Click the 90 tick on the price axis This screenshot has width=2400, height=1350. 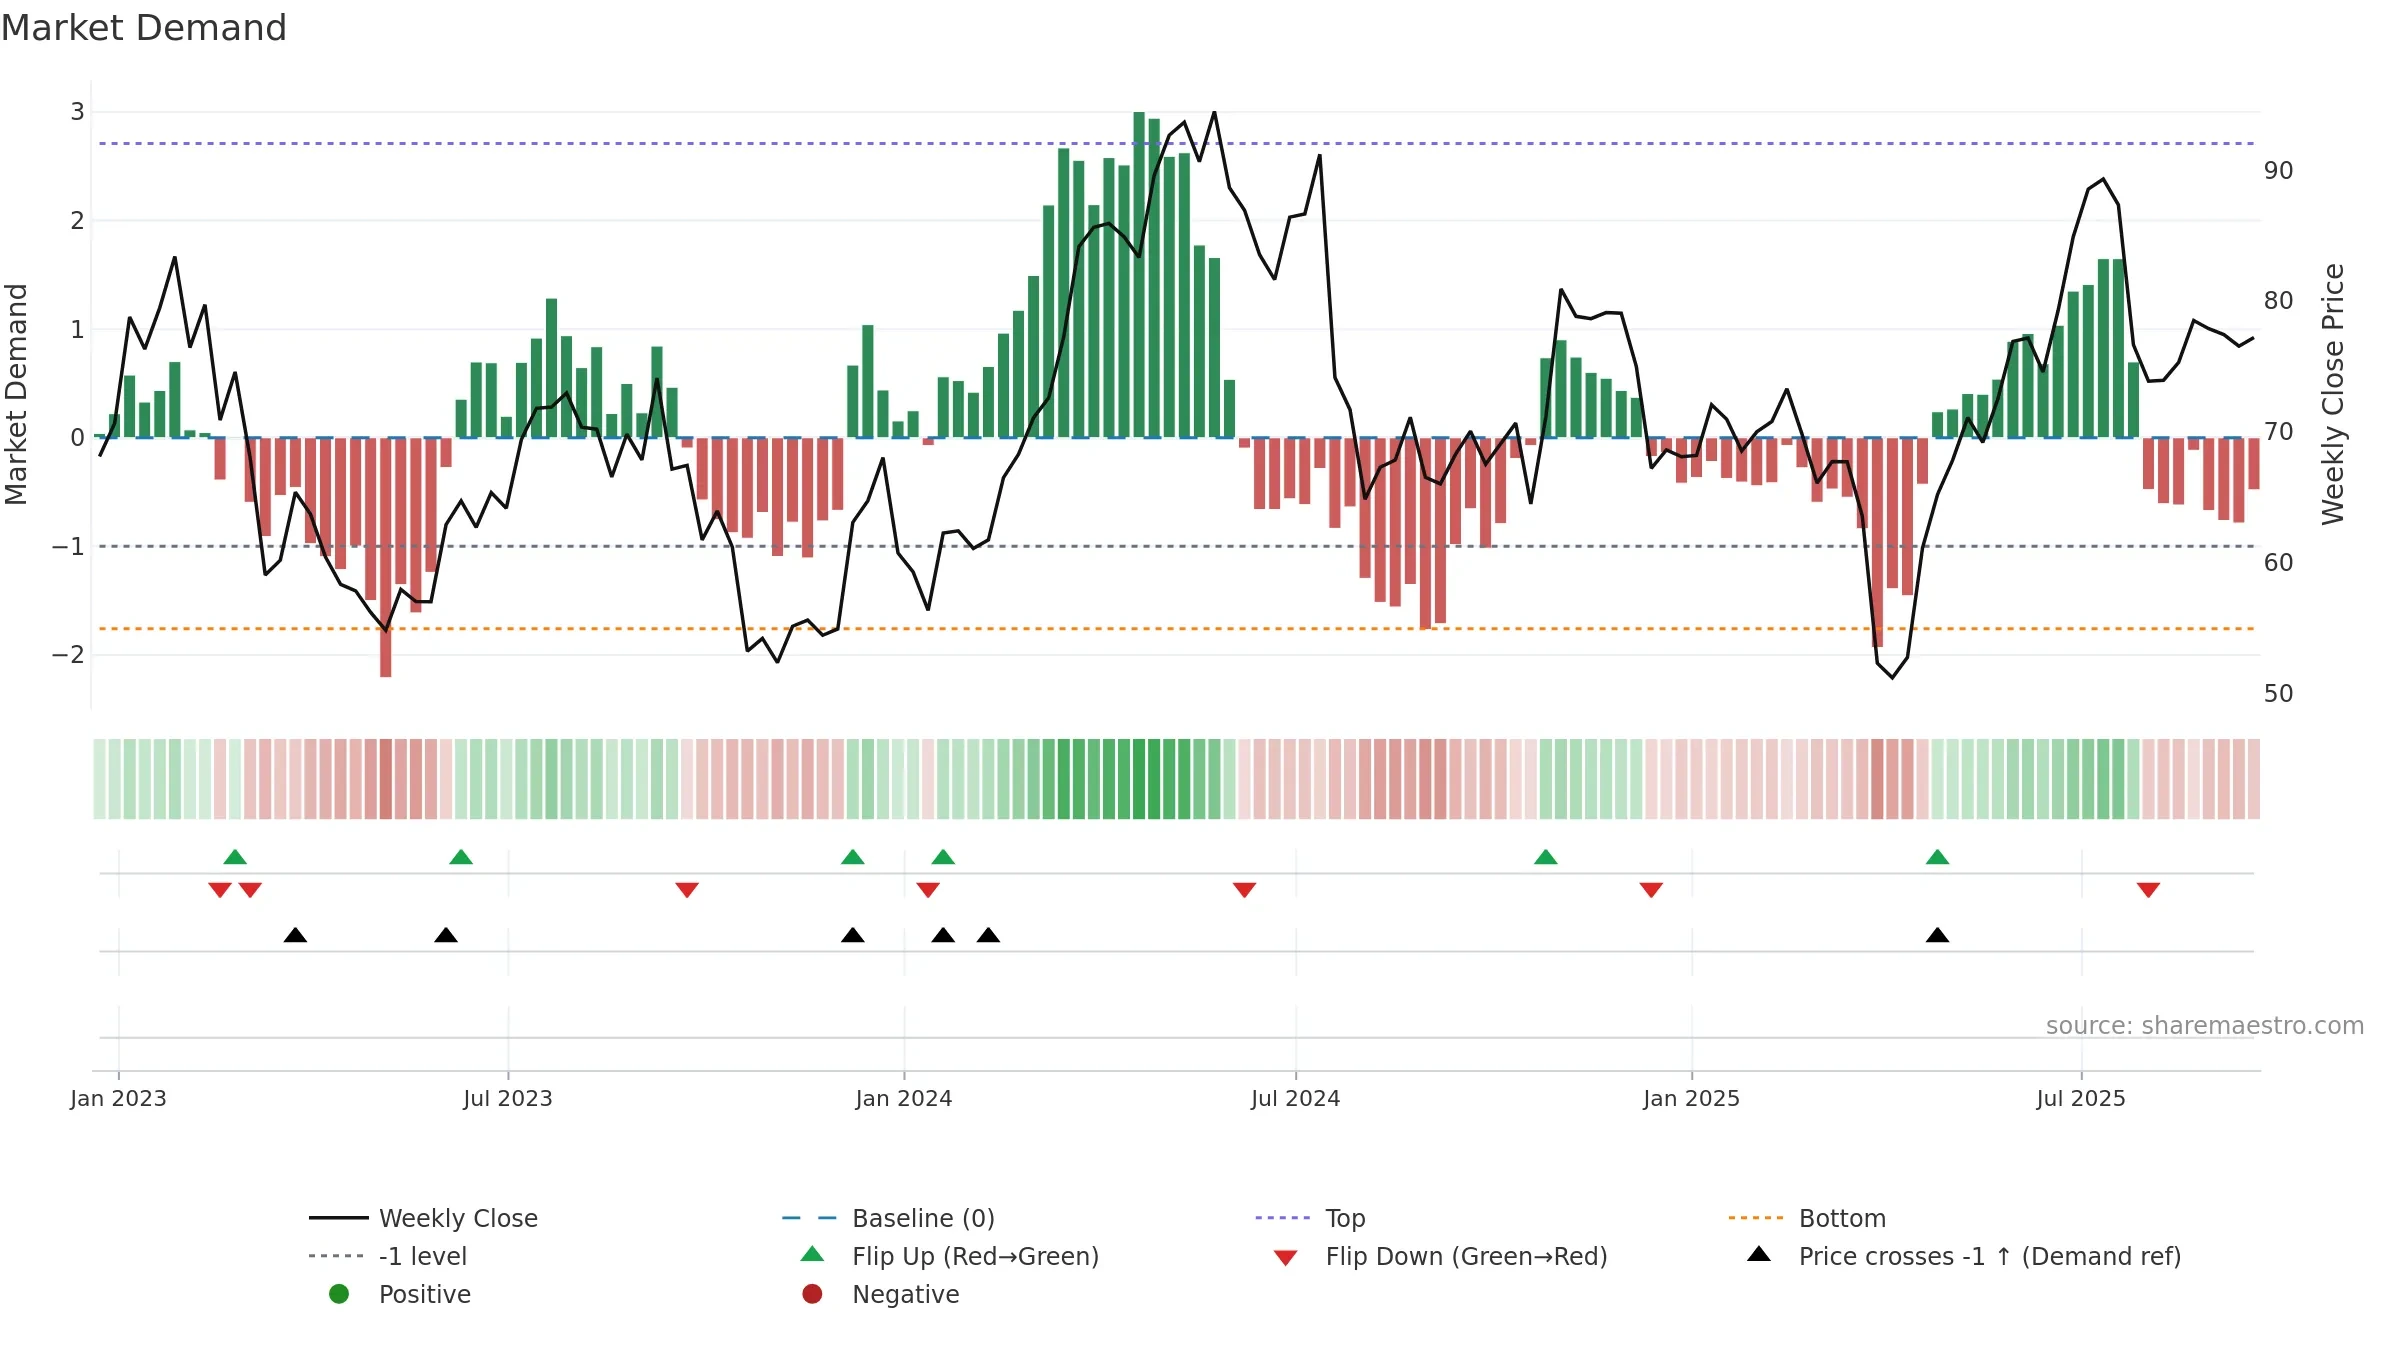coord(2279,170)
